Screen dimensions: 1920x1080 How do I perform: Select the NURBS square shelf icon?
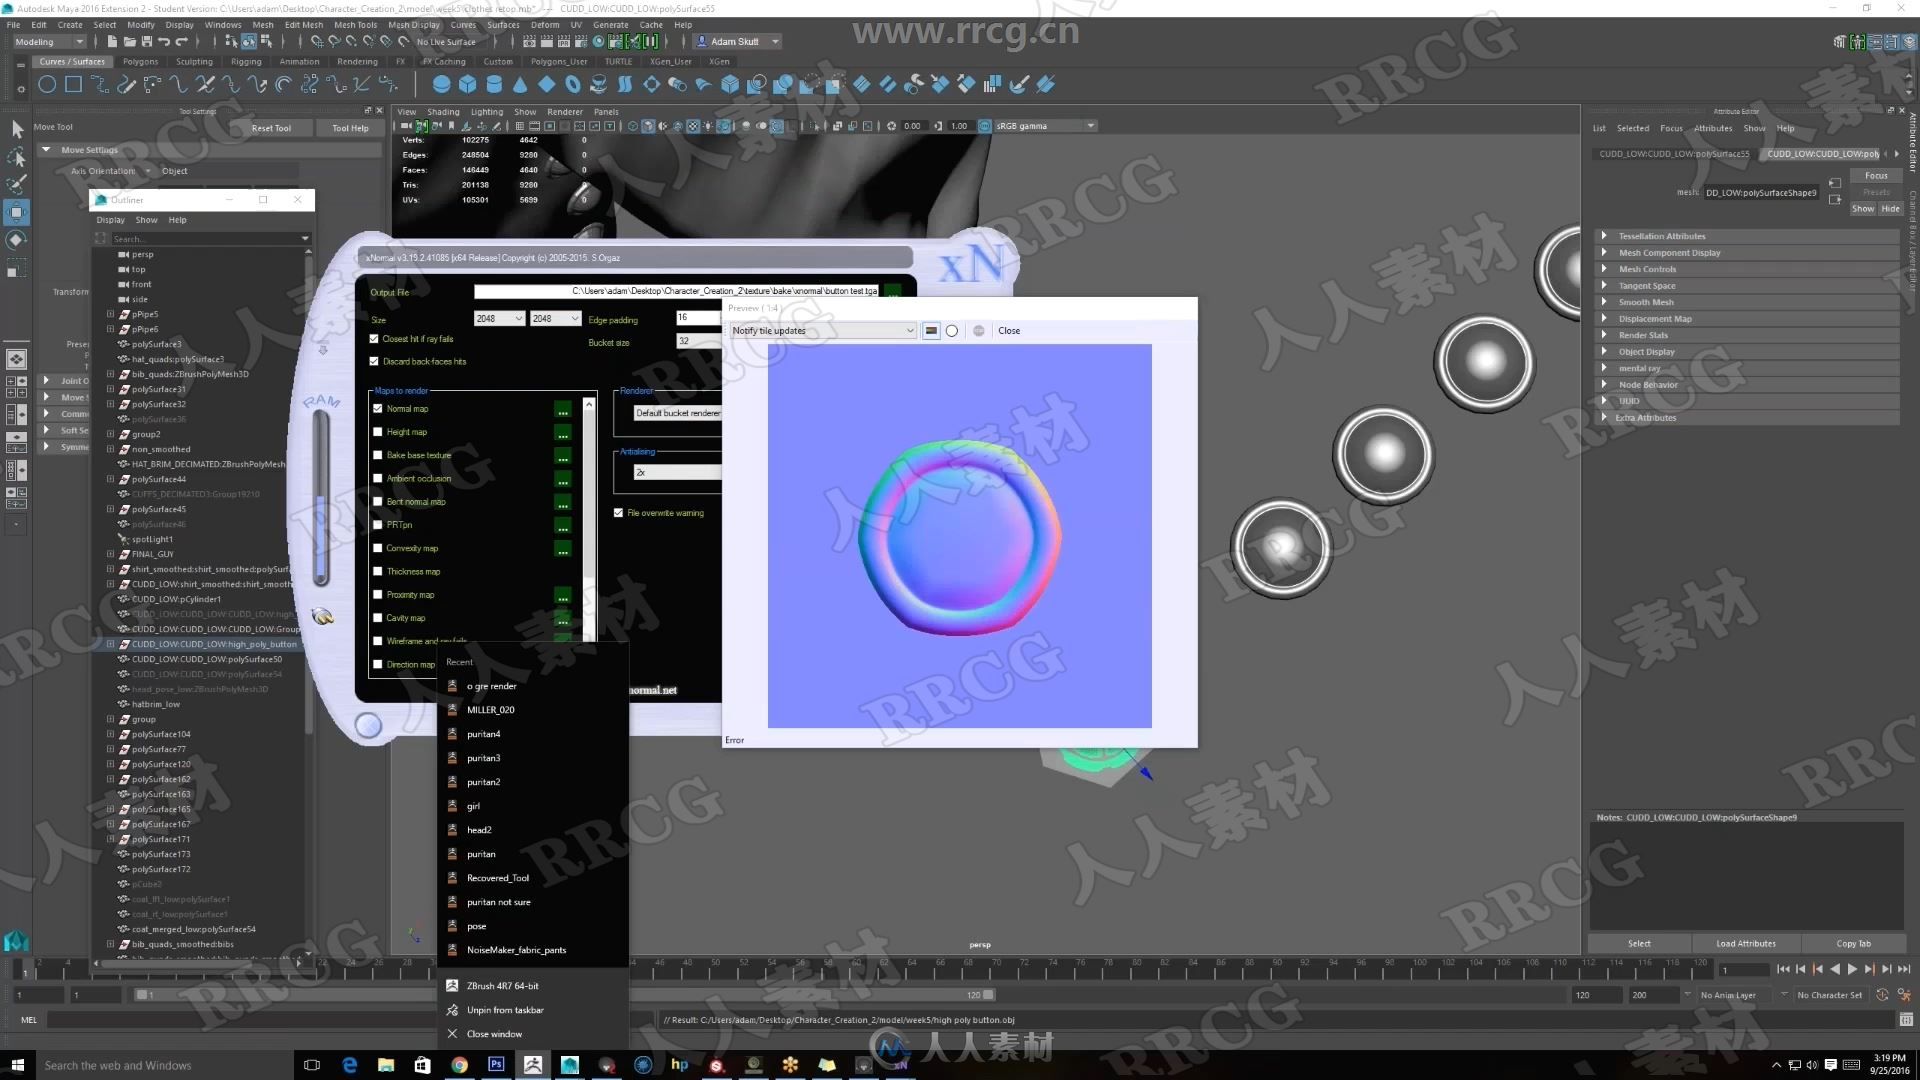[73, 85]
